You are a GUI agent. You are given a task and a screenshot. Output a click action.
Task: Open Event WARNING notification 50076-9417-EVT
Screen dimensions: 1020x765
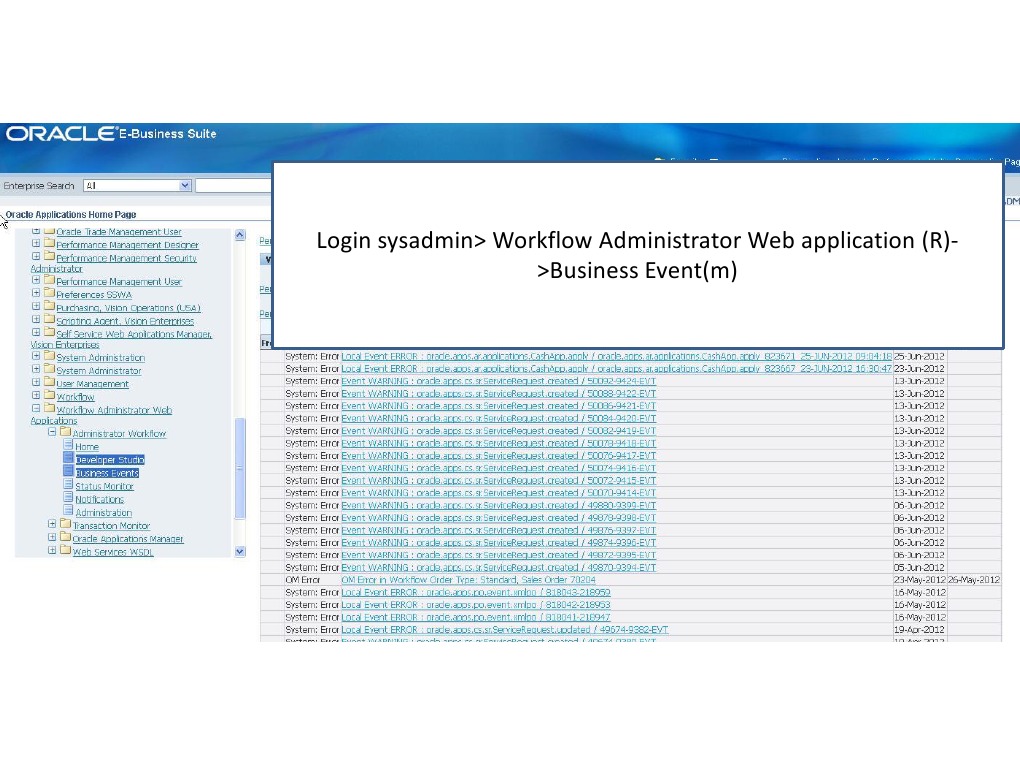tap(498, 455)
